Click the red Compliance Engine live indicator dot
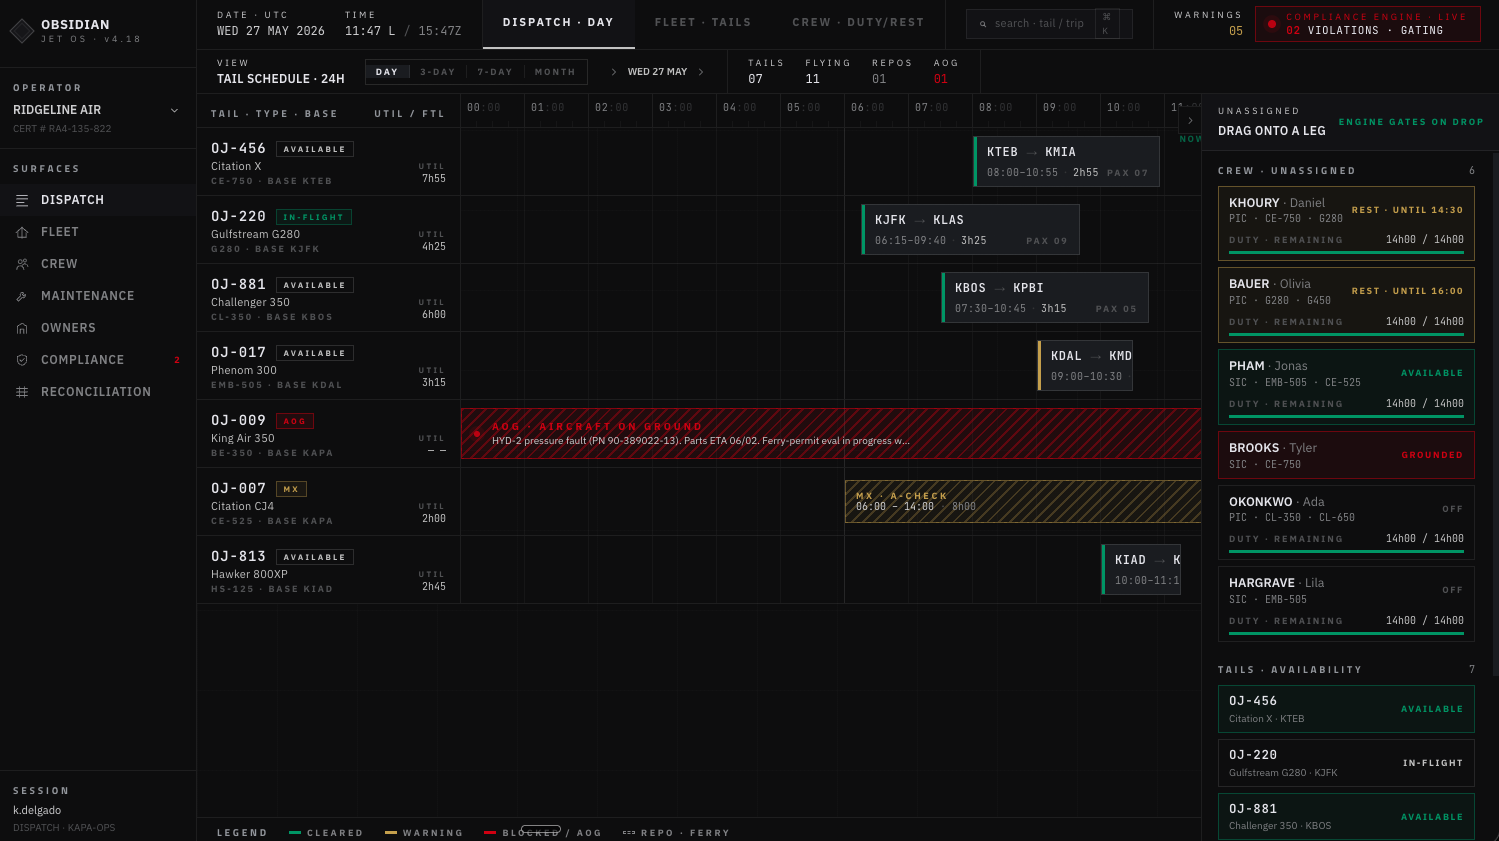 point(1271,24)
